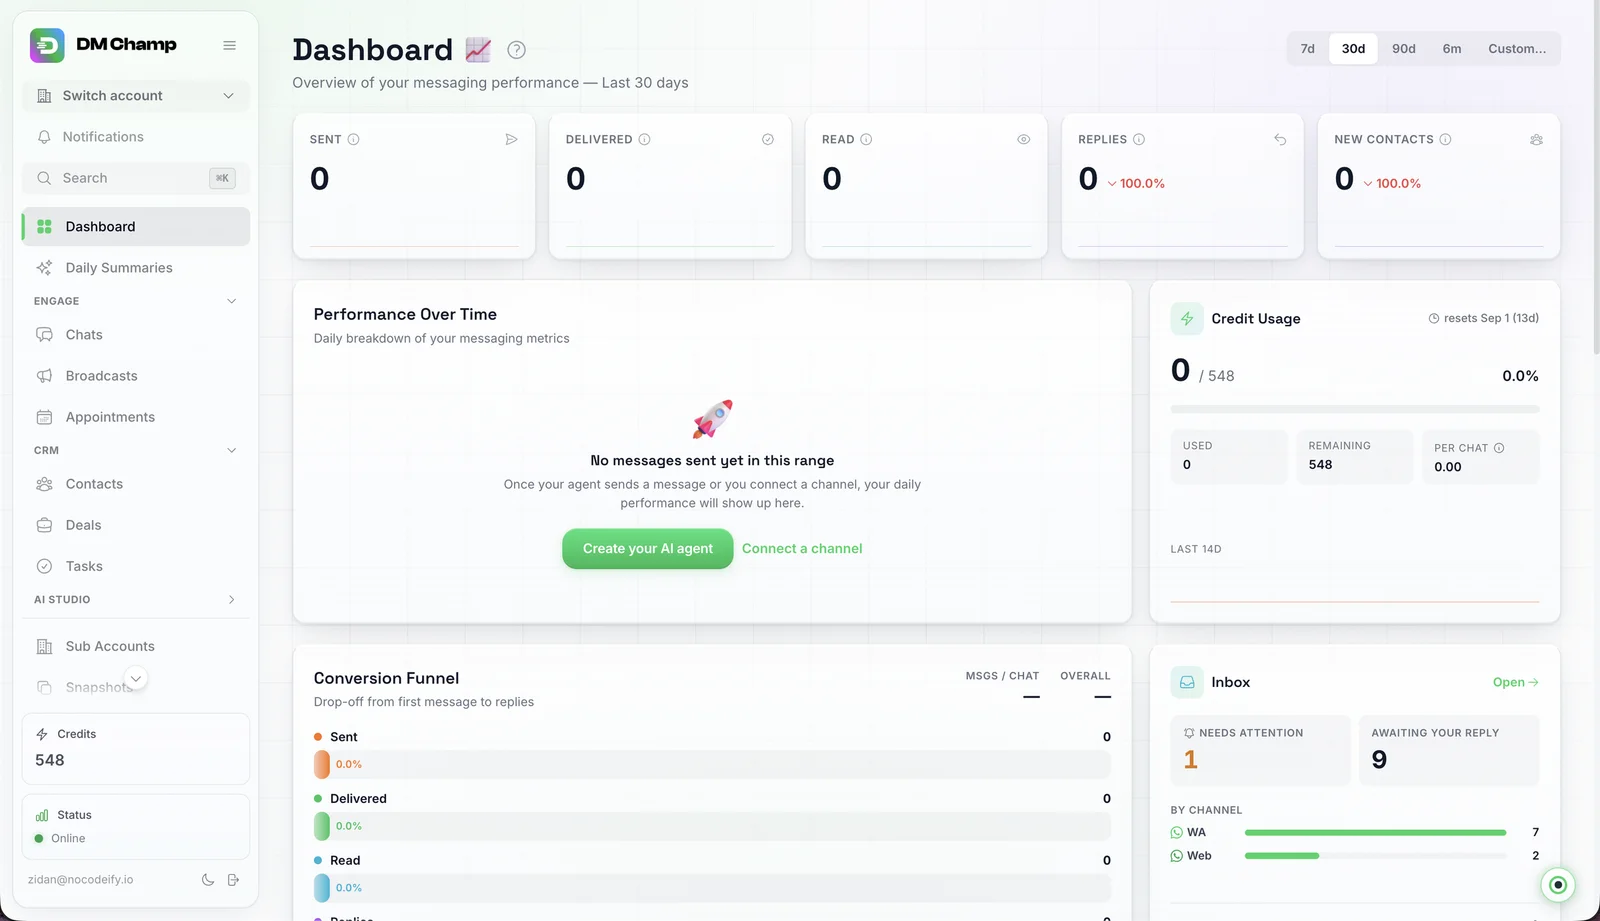Log out using the exit icon
Image resolution: width=1600 pixels, height=921 pixels.
(x=233, y=880)
